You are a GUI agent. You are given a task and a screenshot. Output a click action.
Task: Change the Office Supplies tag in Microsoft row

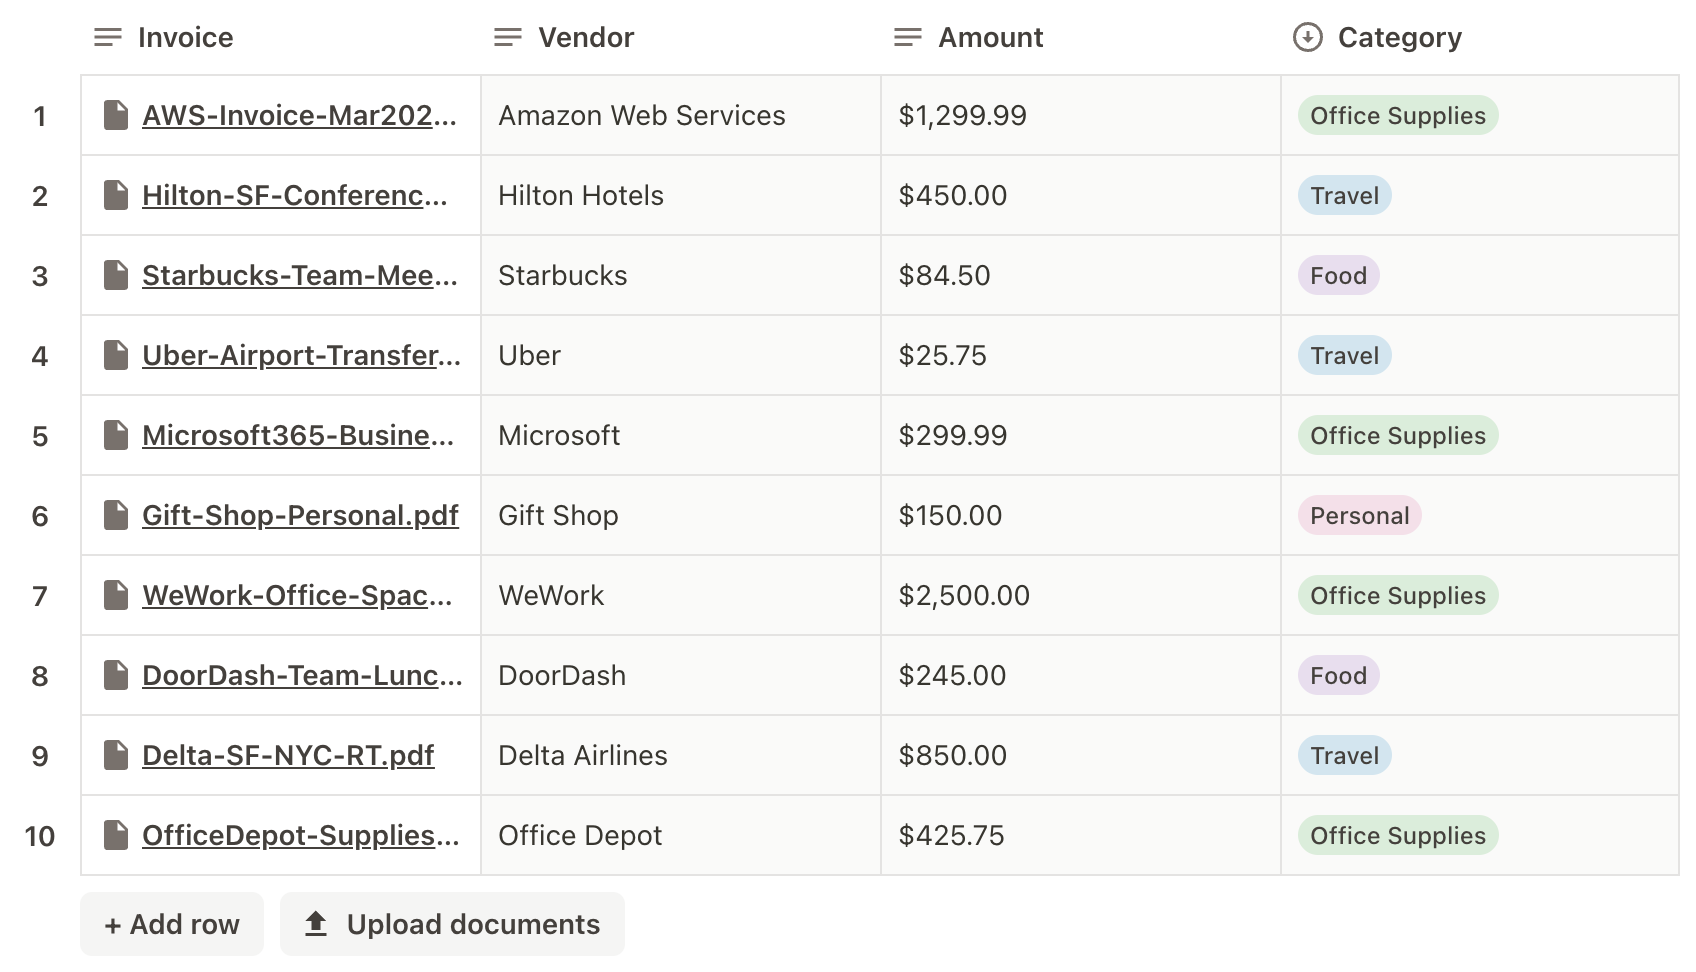(1398, 435)
